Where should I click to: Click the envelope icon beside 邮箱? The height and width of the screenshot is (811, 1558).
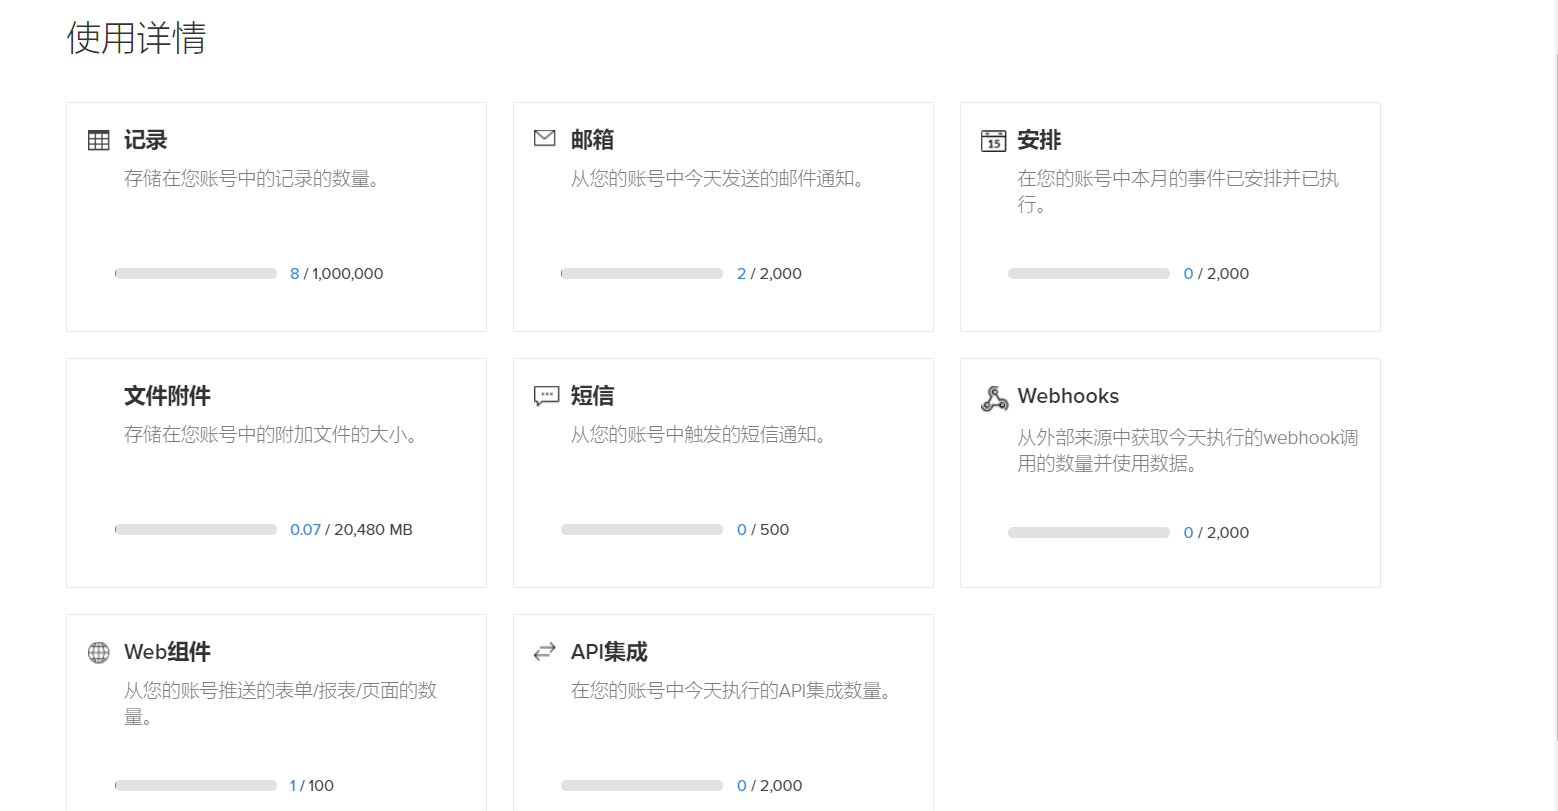tap(545, 138)
